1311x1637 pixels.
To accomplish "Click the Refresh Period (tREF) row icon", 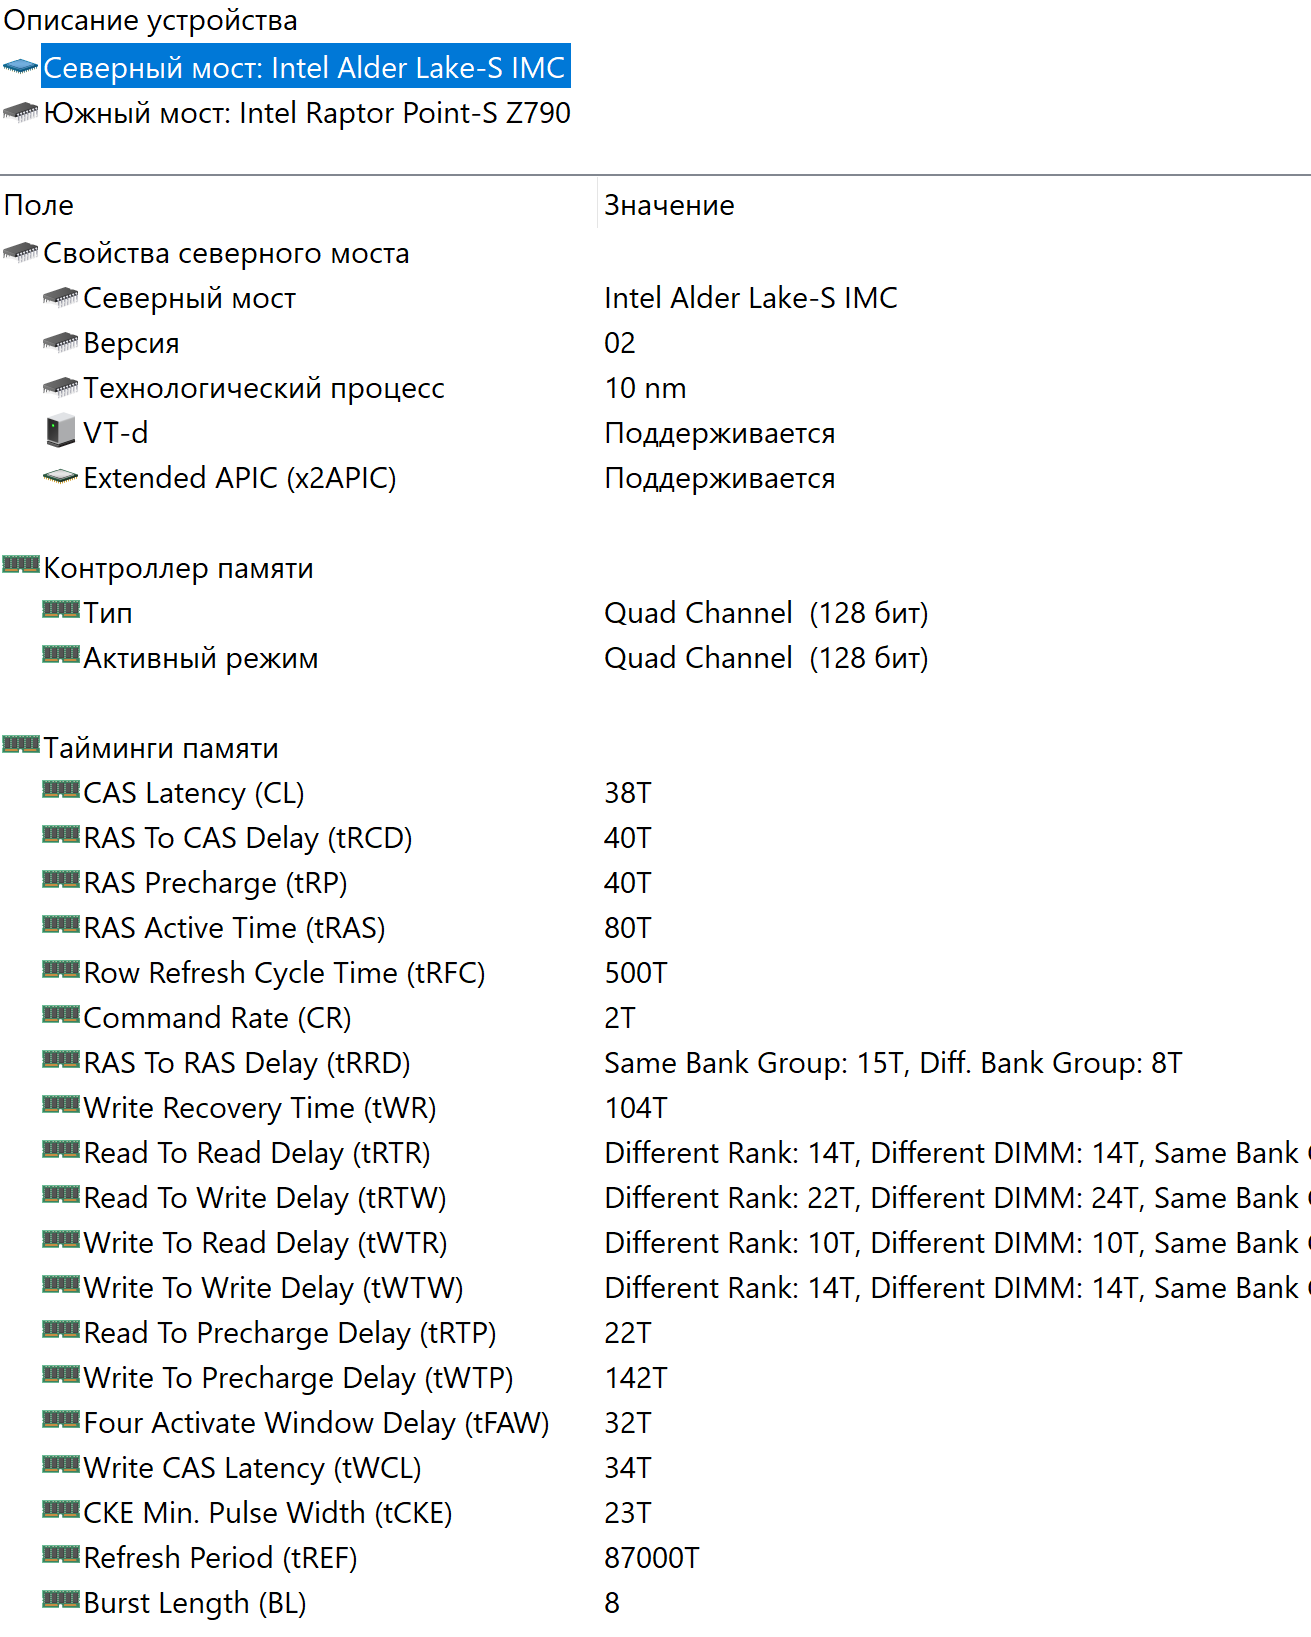I will [60, 1555].
